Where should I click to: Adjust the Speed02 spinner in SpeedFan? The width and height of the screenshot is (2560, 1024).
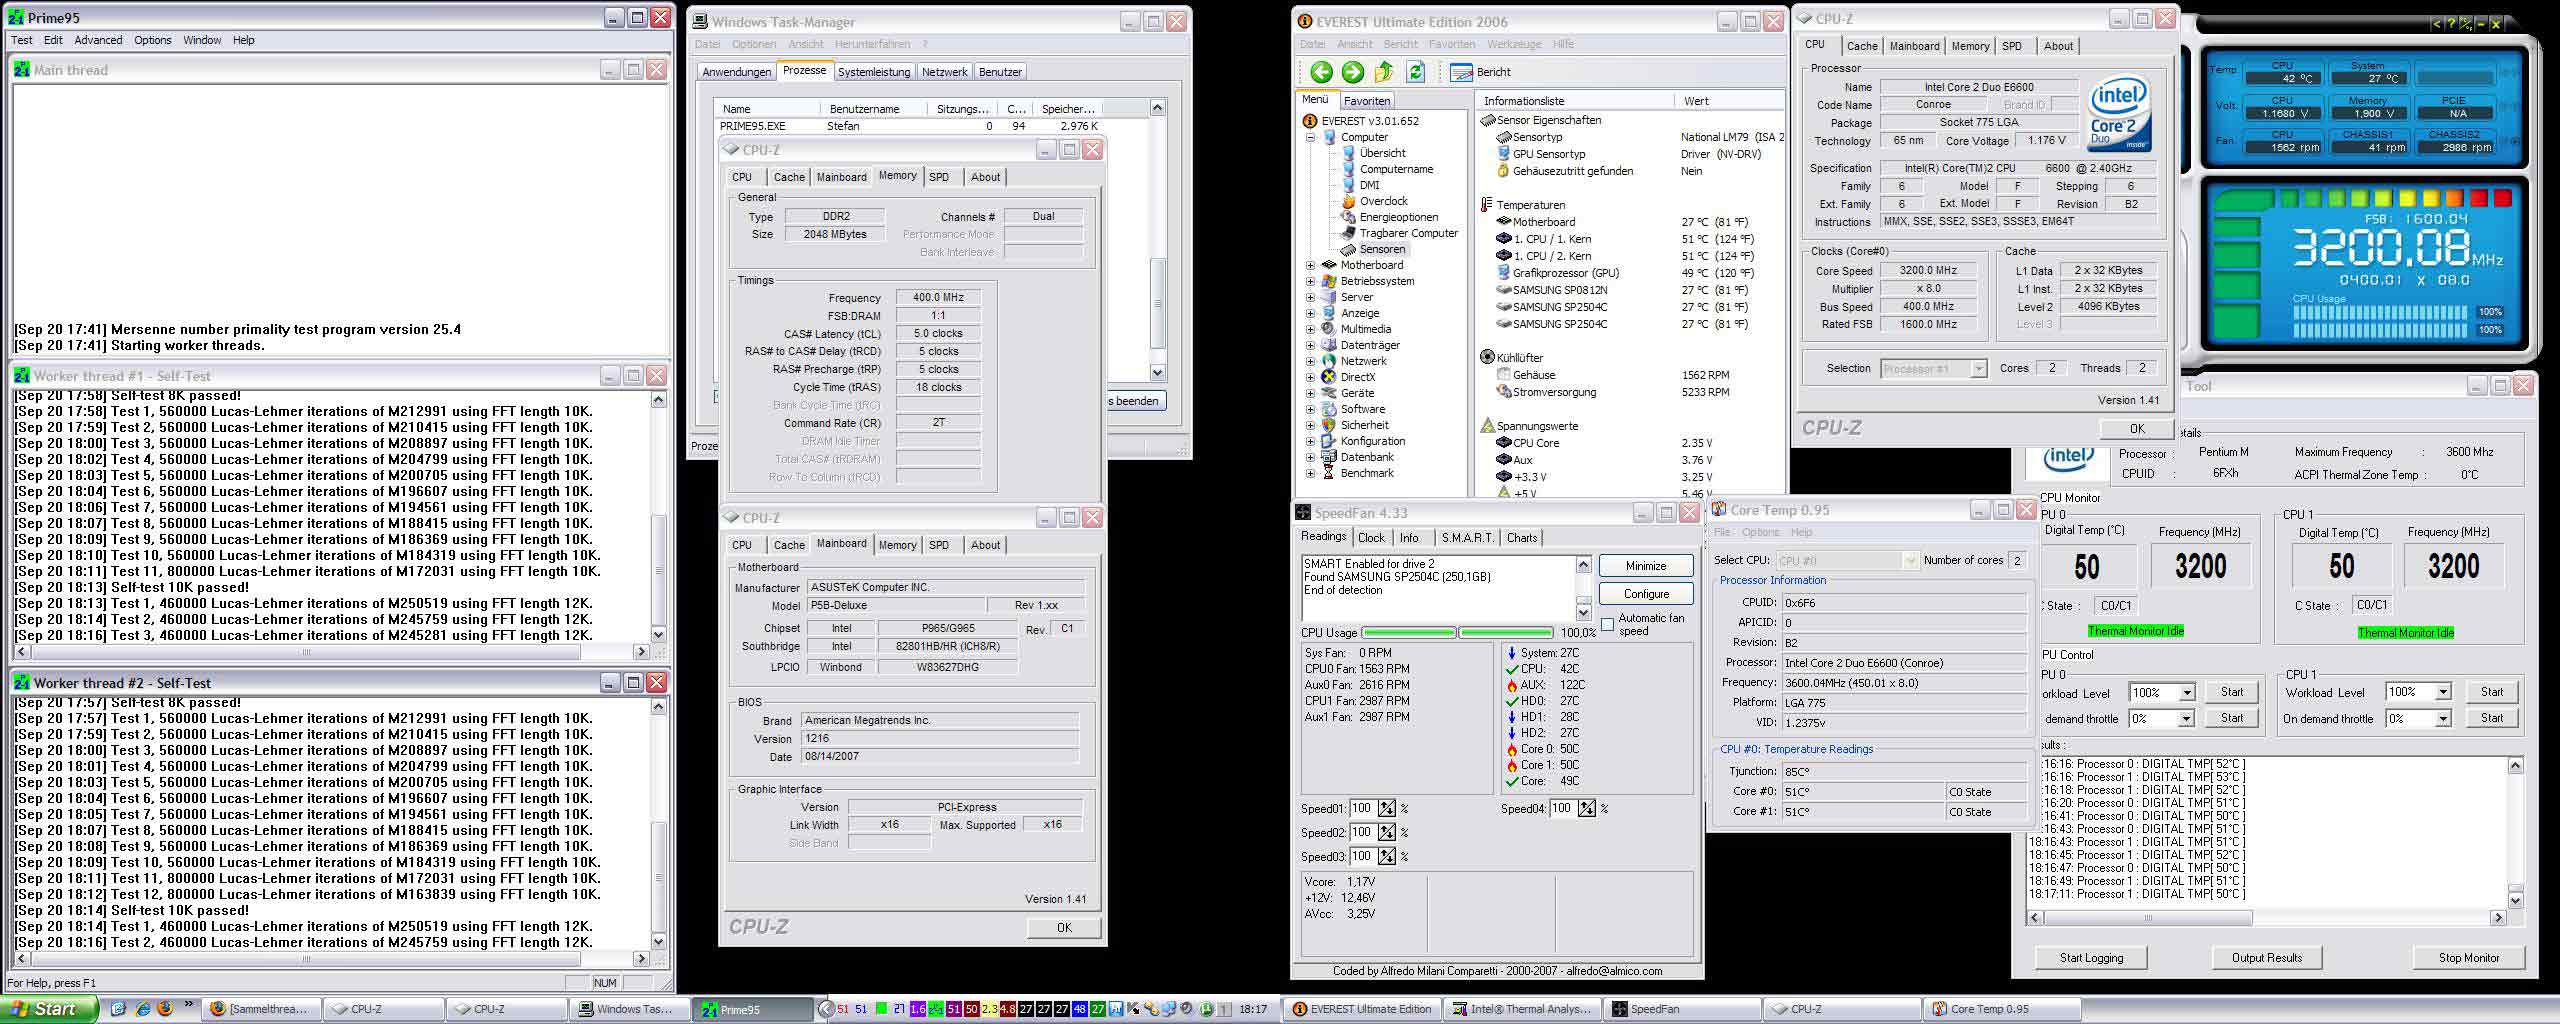[x=1386, y=832]
